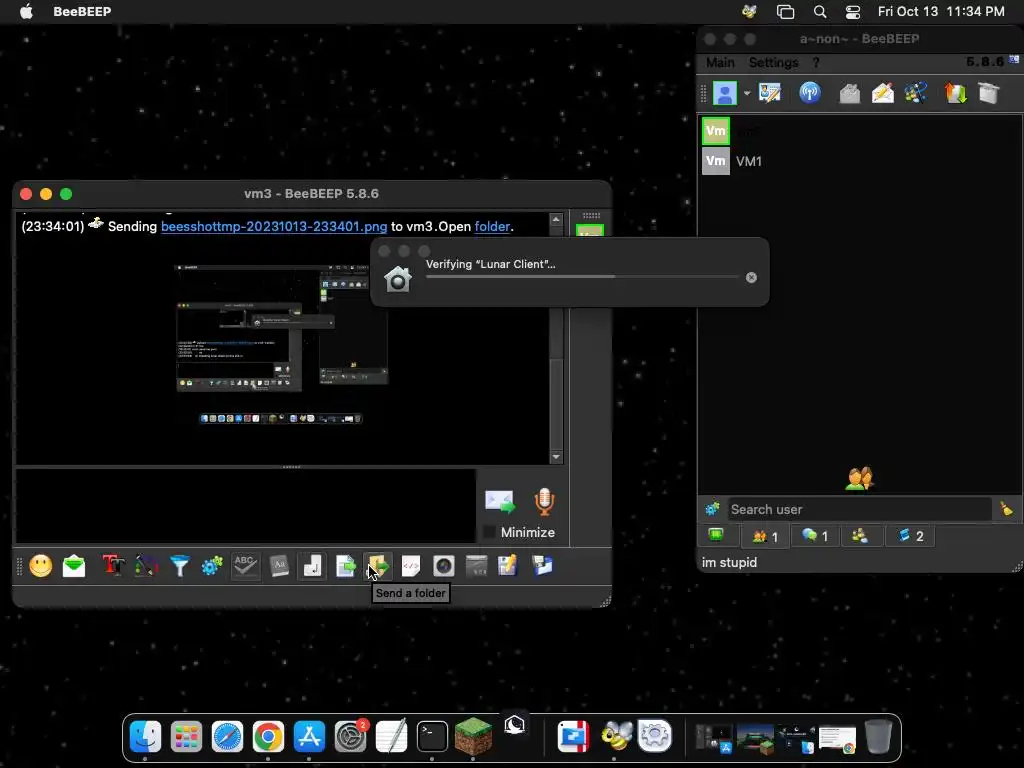Click the gray open-envelope icon in BeeBEEP toolbar
Screen dimensions: 1024x768
850,93
